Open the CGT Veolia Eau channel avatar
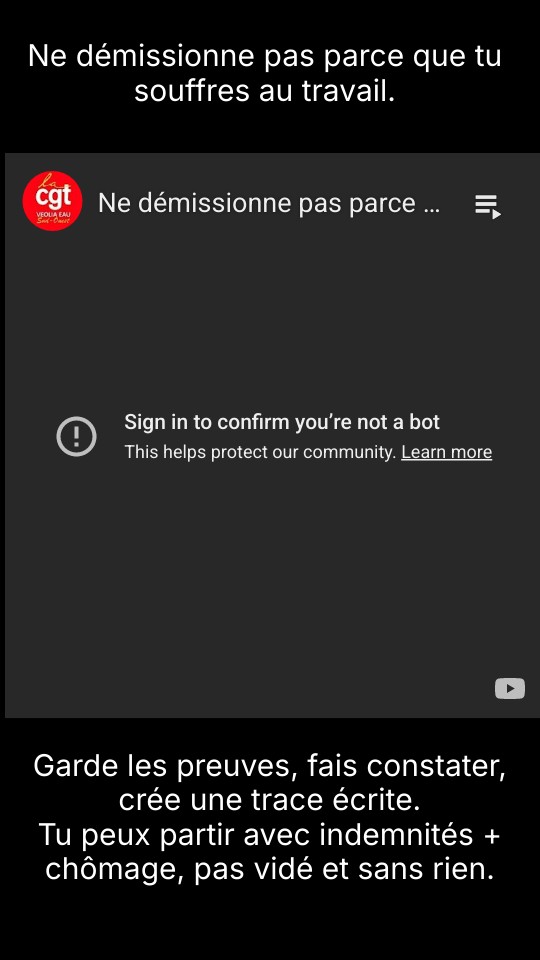Viewport: 540px width, 960px height. pos(52,201)
